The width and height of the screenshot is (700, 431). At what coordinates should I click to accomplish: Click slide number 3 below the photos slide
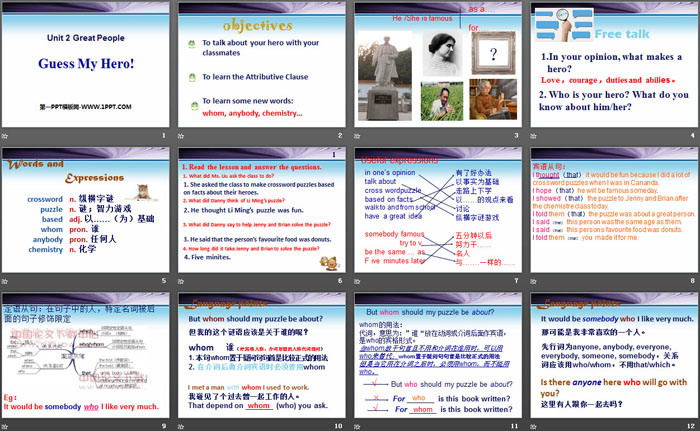(516, 135)
